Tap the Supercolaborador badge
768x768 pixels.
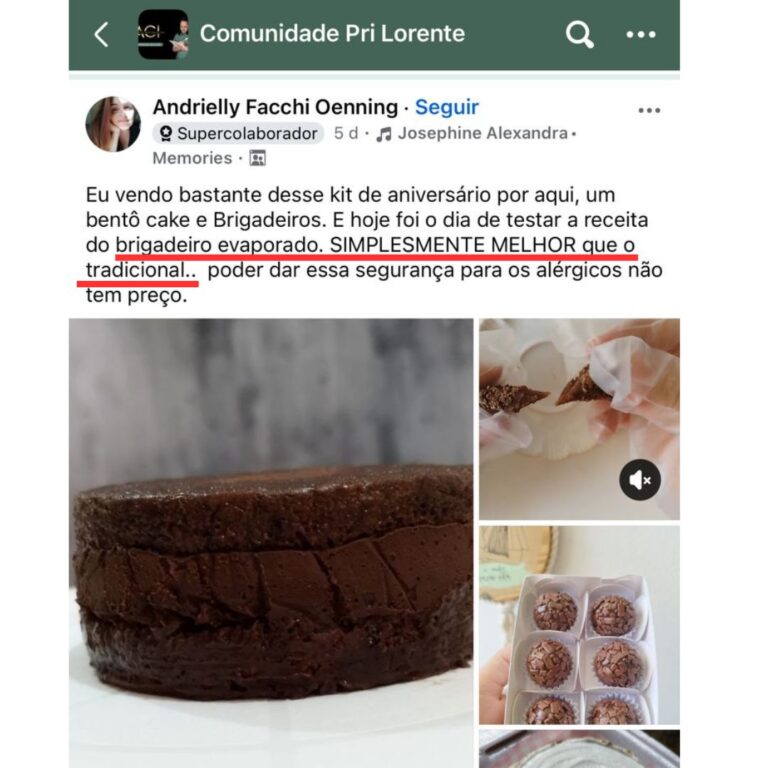[238, 133]
